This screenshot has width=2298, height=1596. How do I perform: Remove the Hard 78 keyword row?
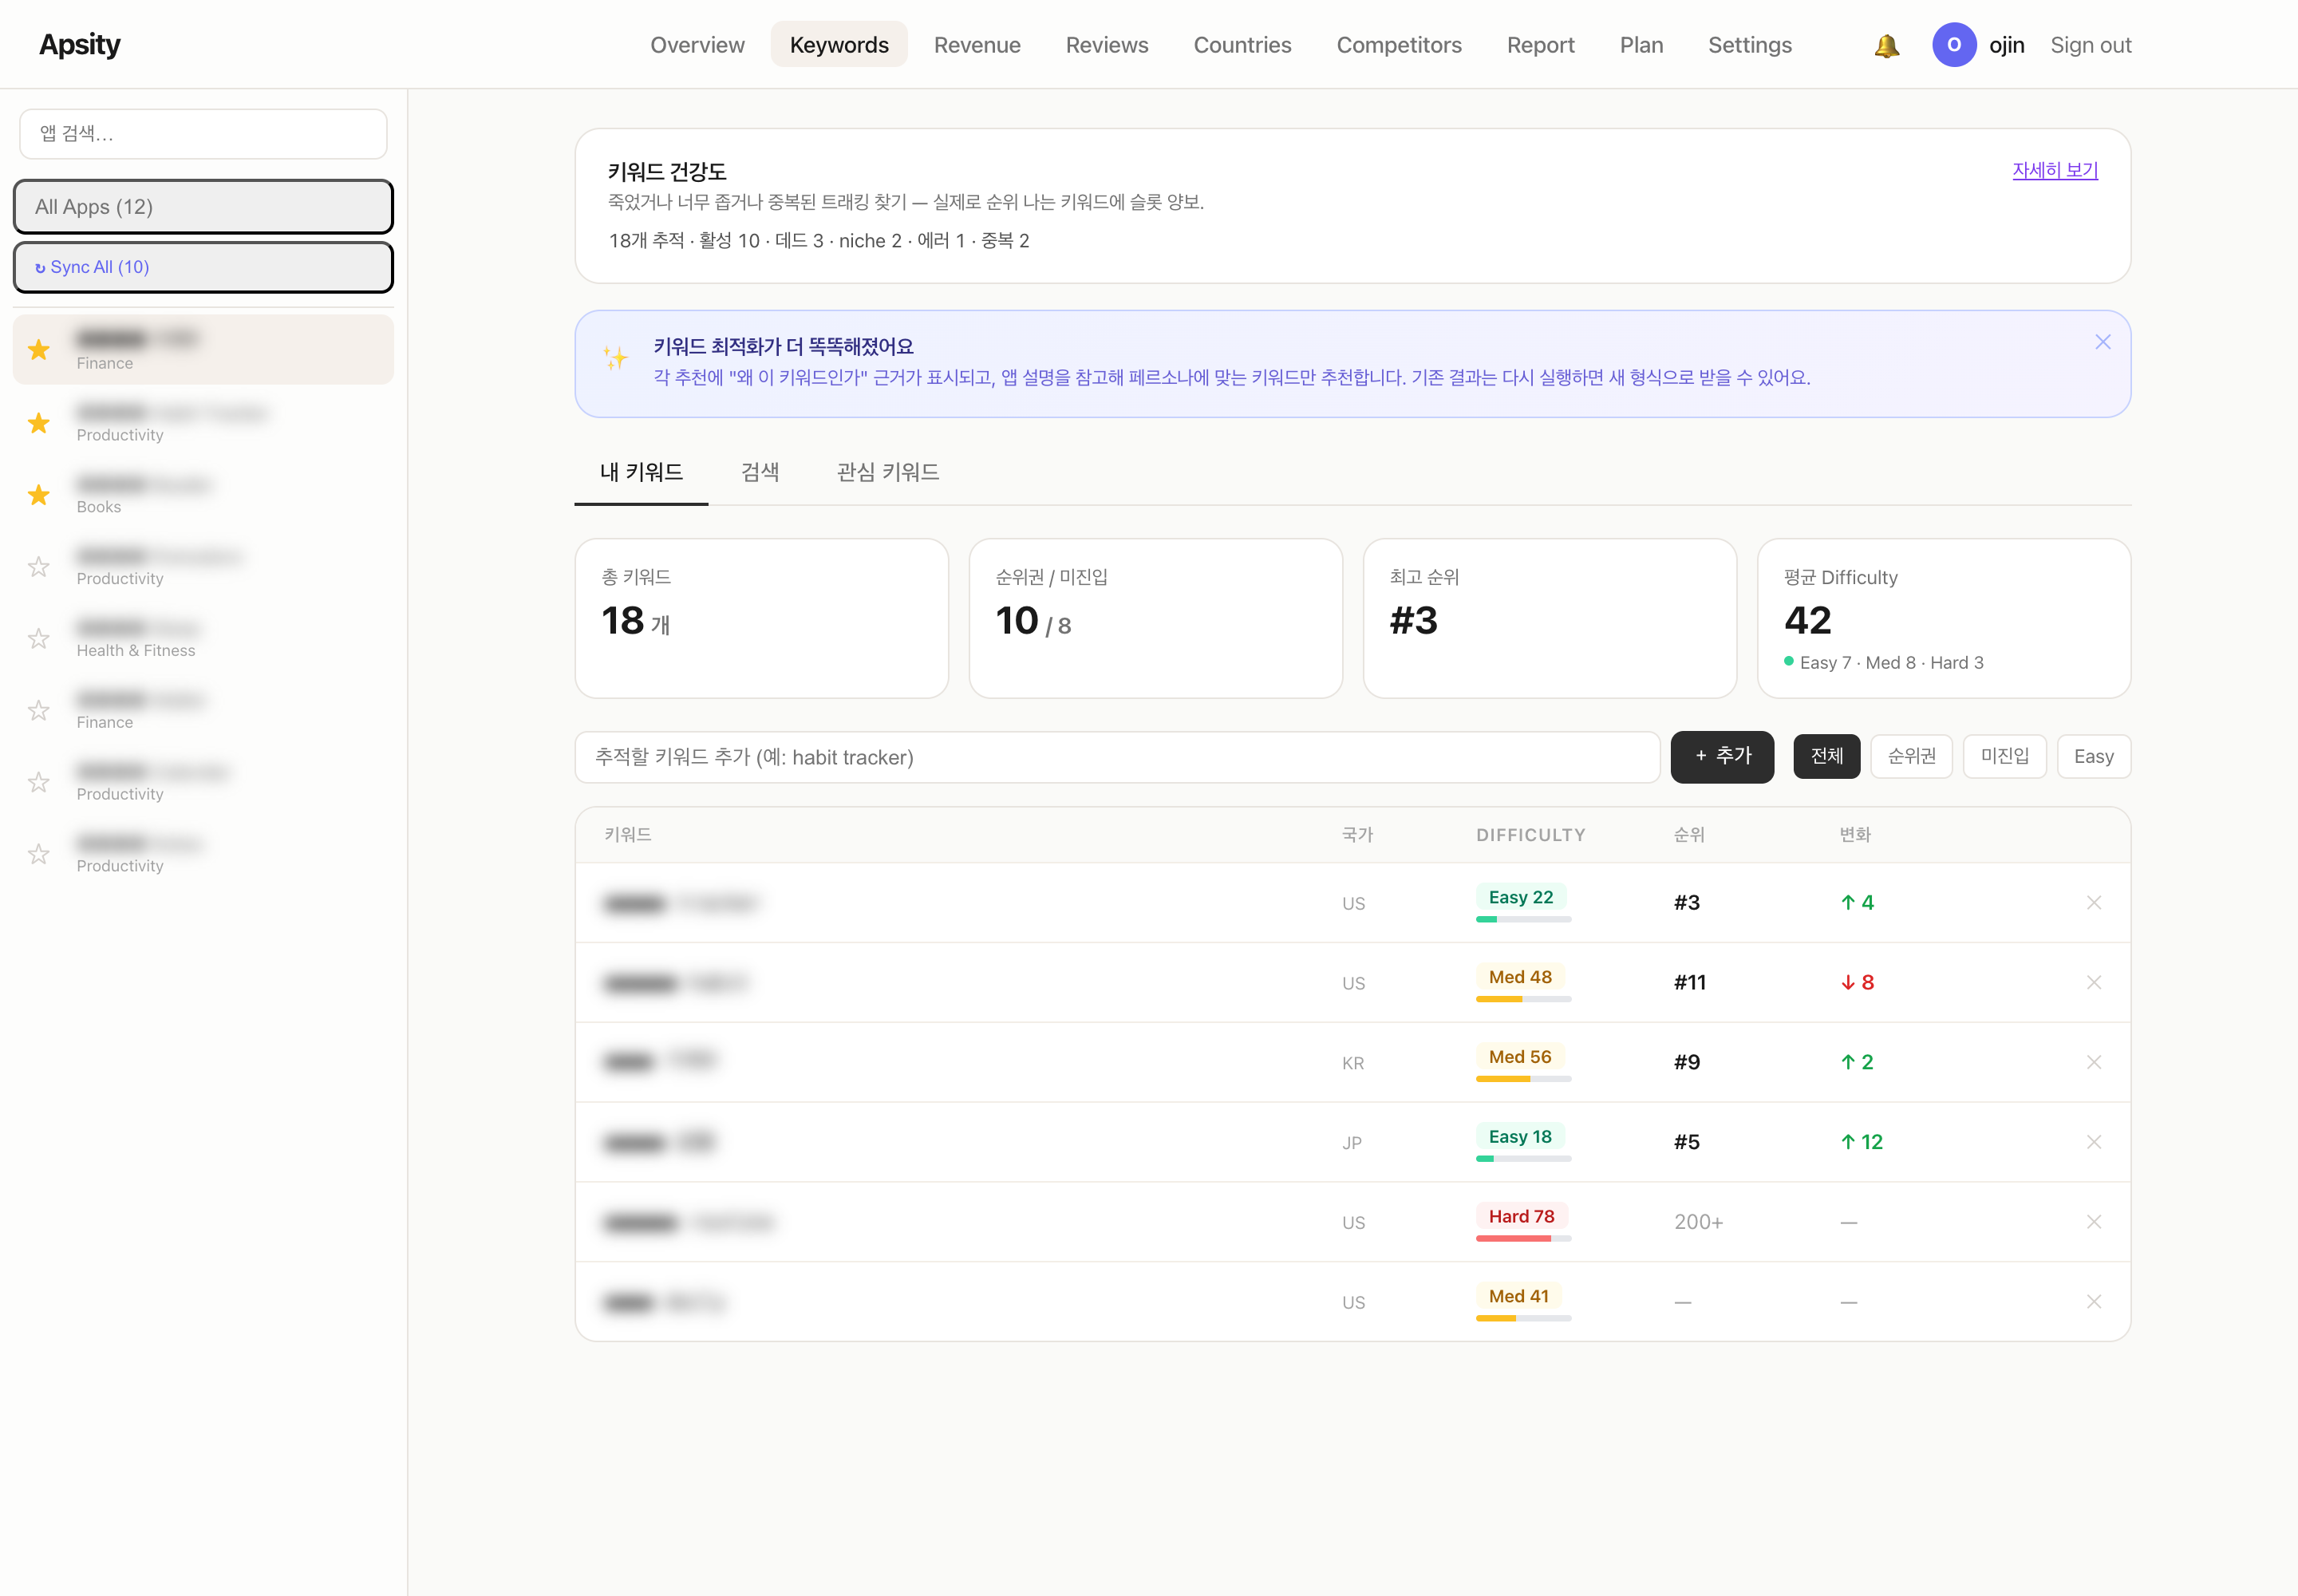coord(2093,1222)
